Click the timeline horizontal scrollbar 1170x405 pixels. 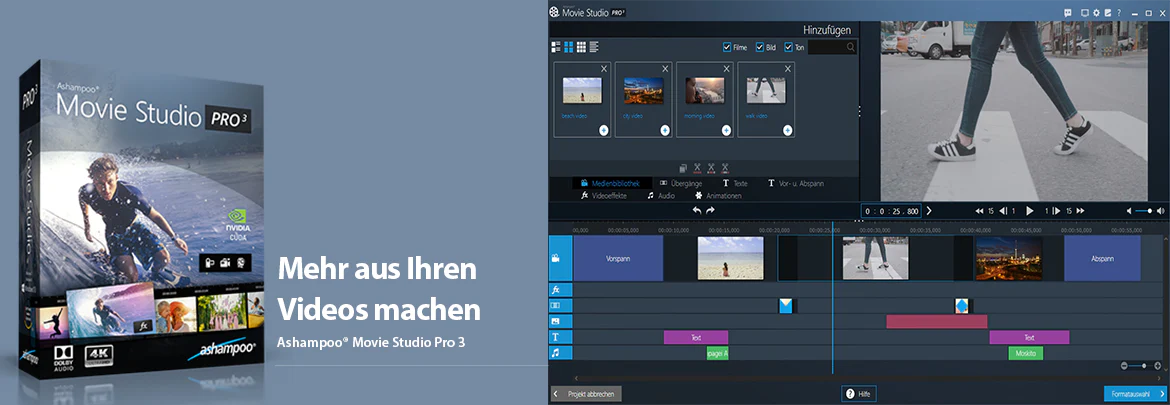(x=866, y=378)
